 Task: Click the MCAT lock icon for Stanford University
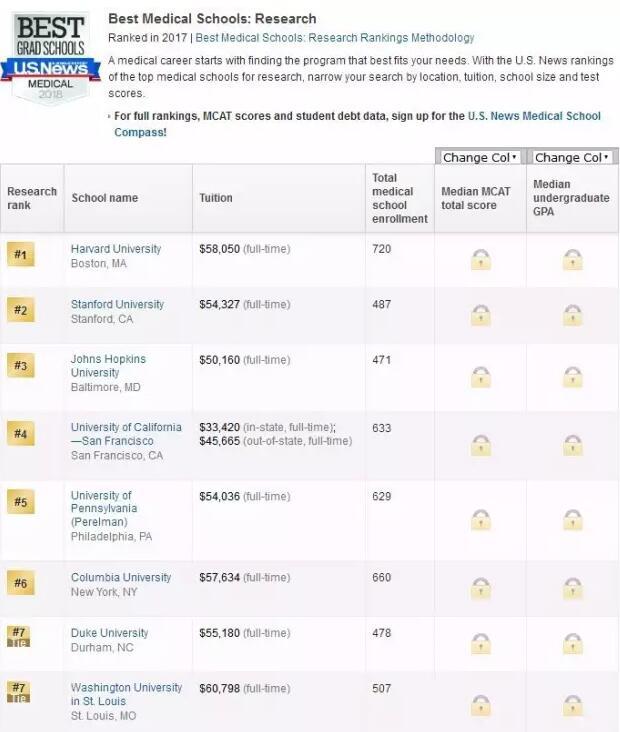tap(481, 315)
